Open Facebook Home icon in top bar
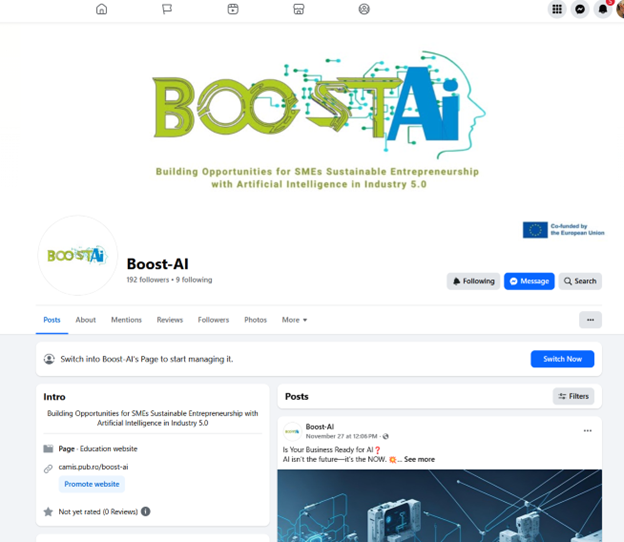Viewport: 624px width, 542px height. click(x=101, y=9)
